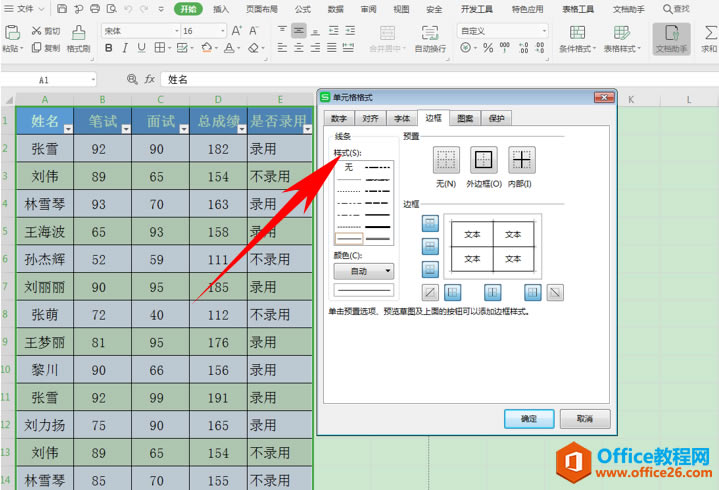
Task: Click the Cut (剪切) scissors icon
Action: tap(37, 31)
